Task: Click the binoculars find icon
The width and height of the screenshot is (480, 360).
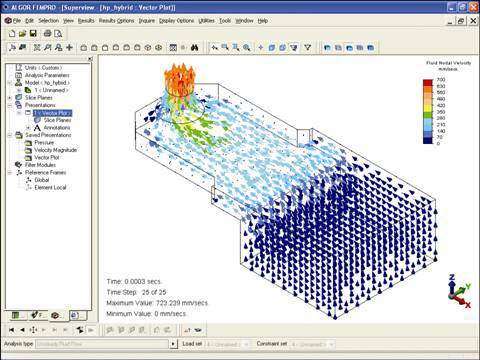Action: pyautogui.click(x=195, y=48)
